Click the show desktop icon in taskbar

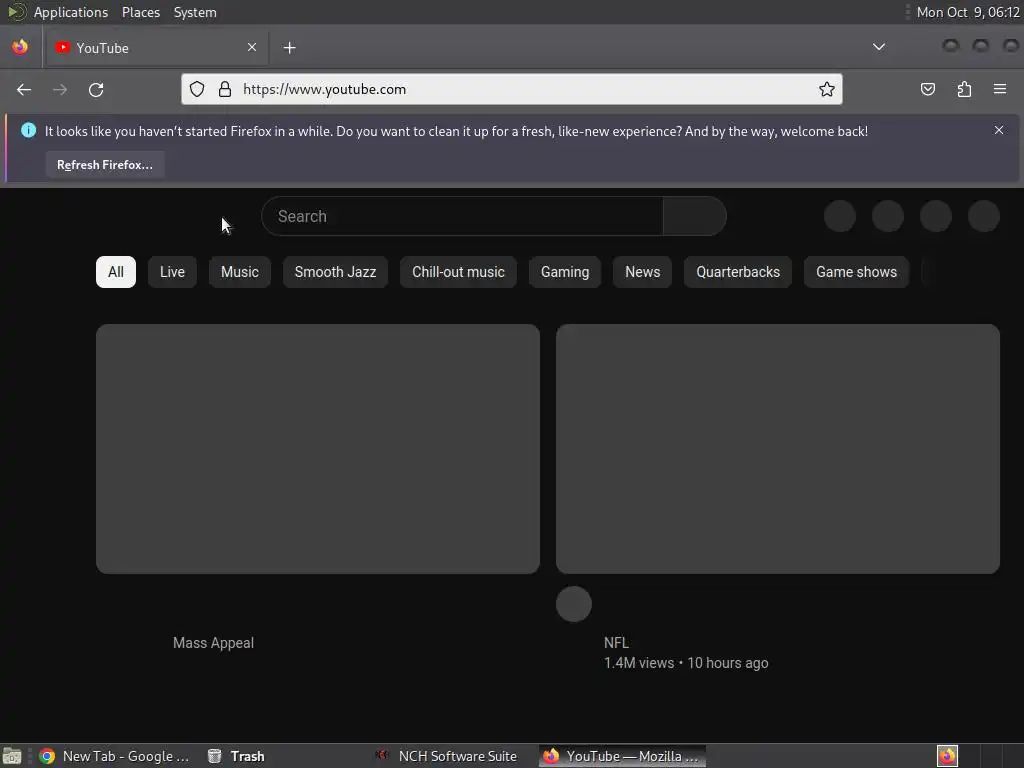[12, 756]
